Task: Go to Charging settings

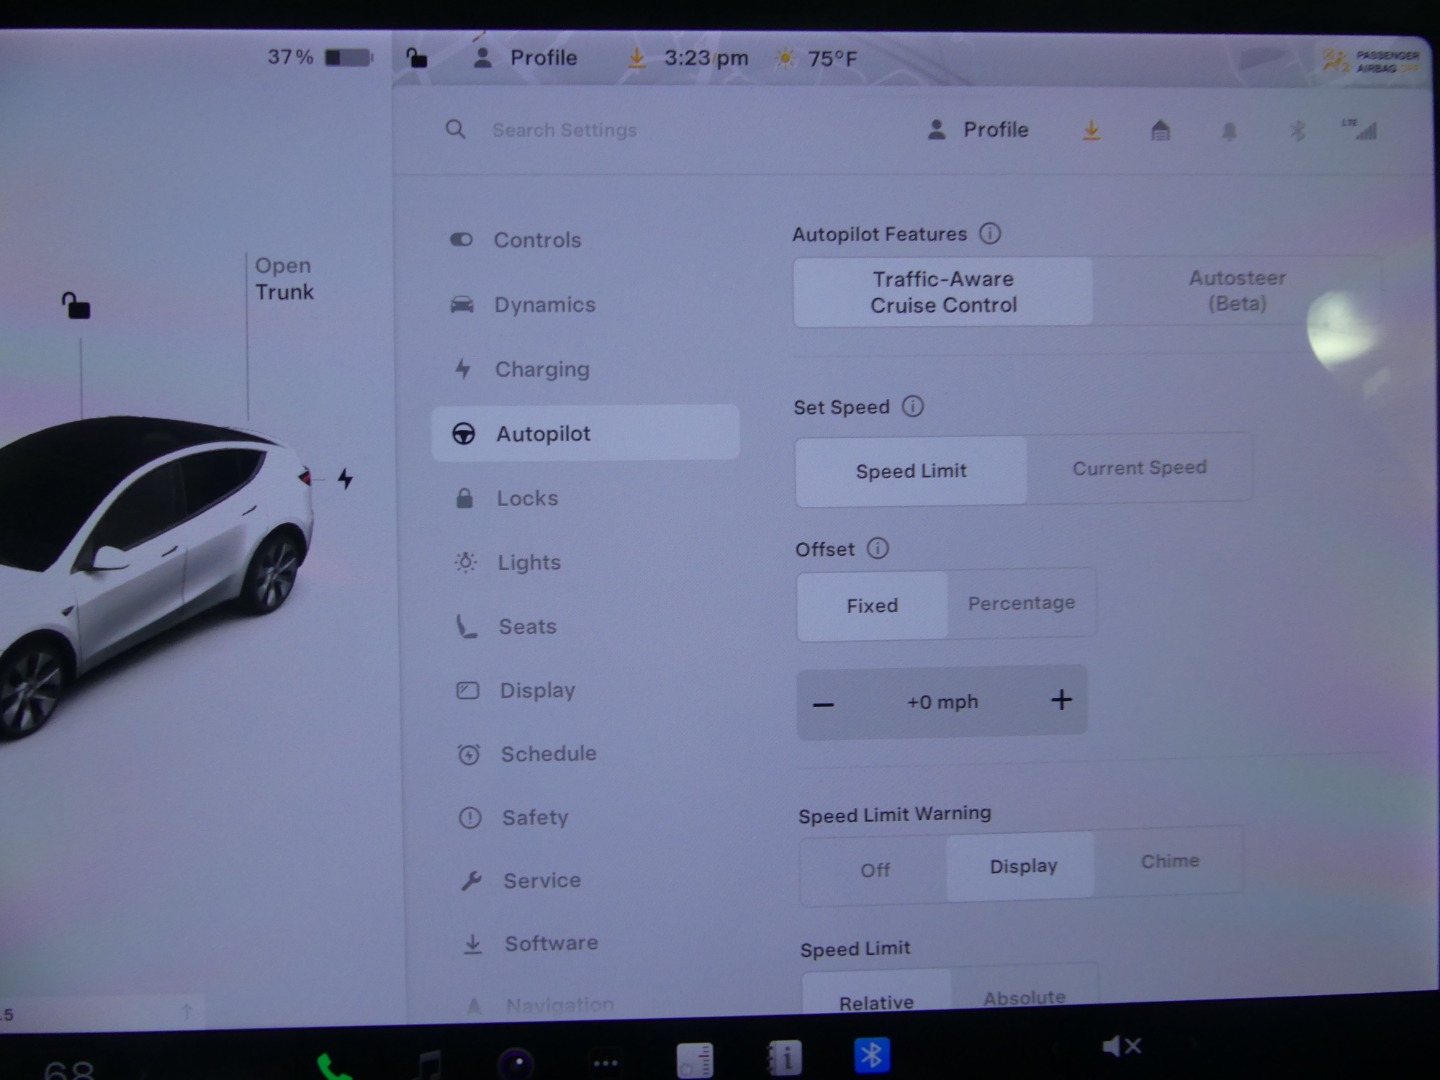Action: pos(541,369)
